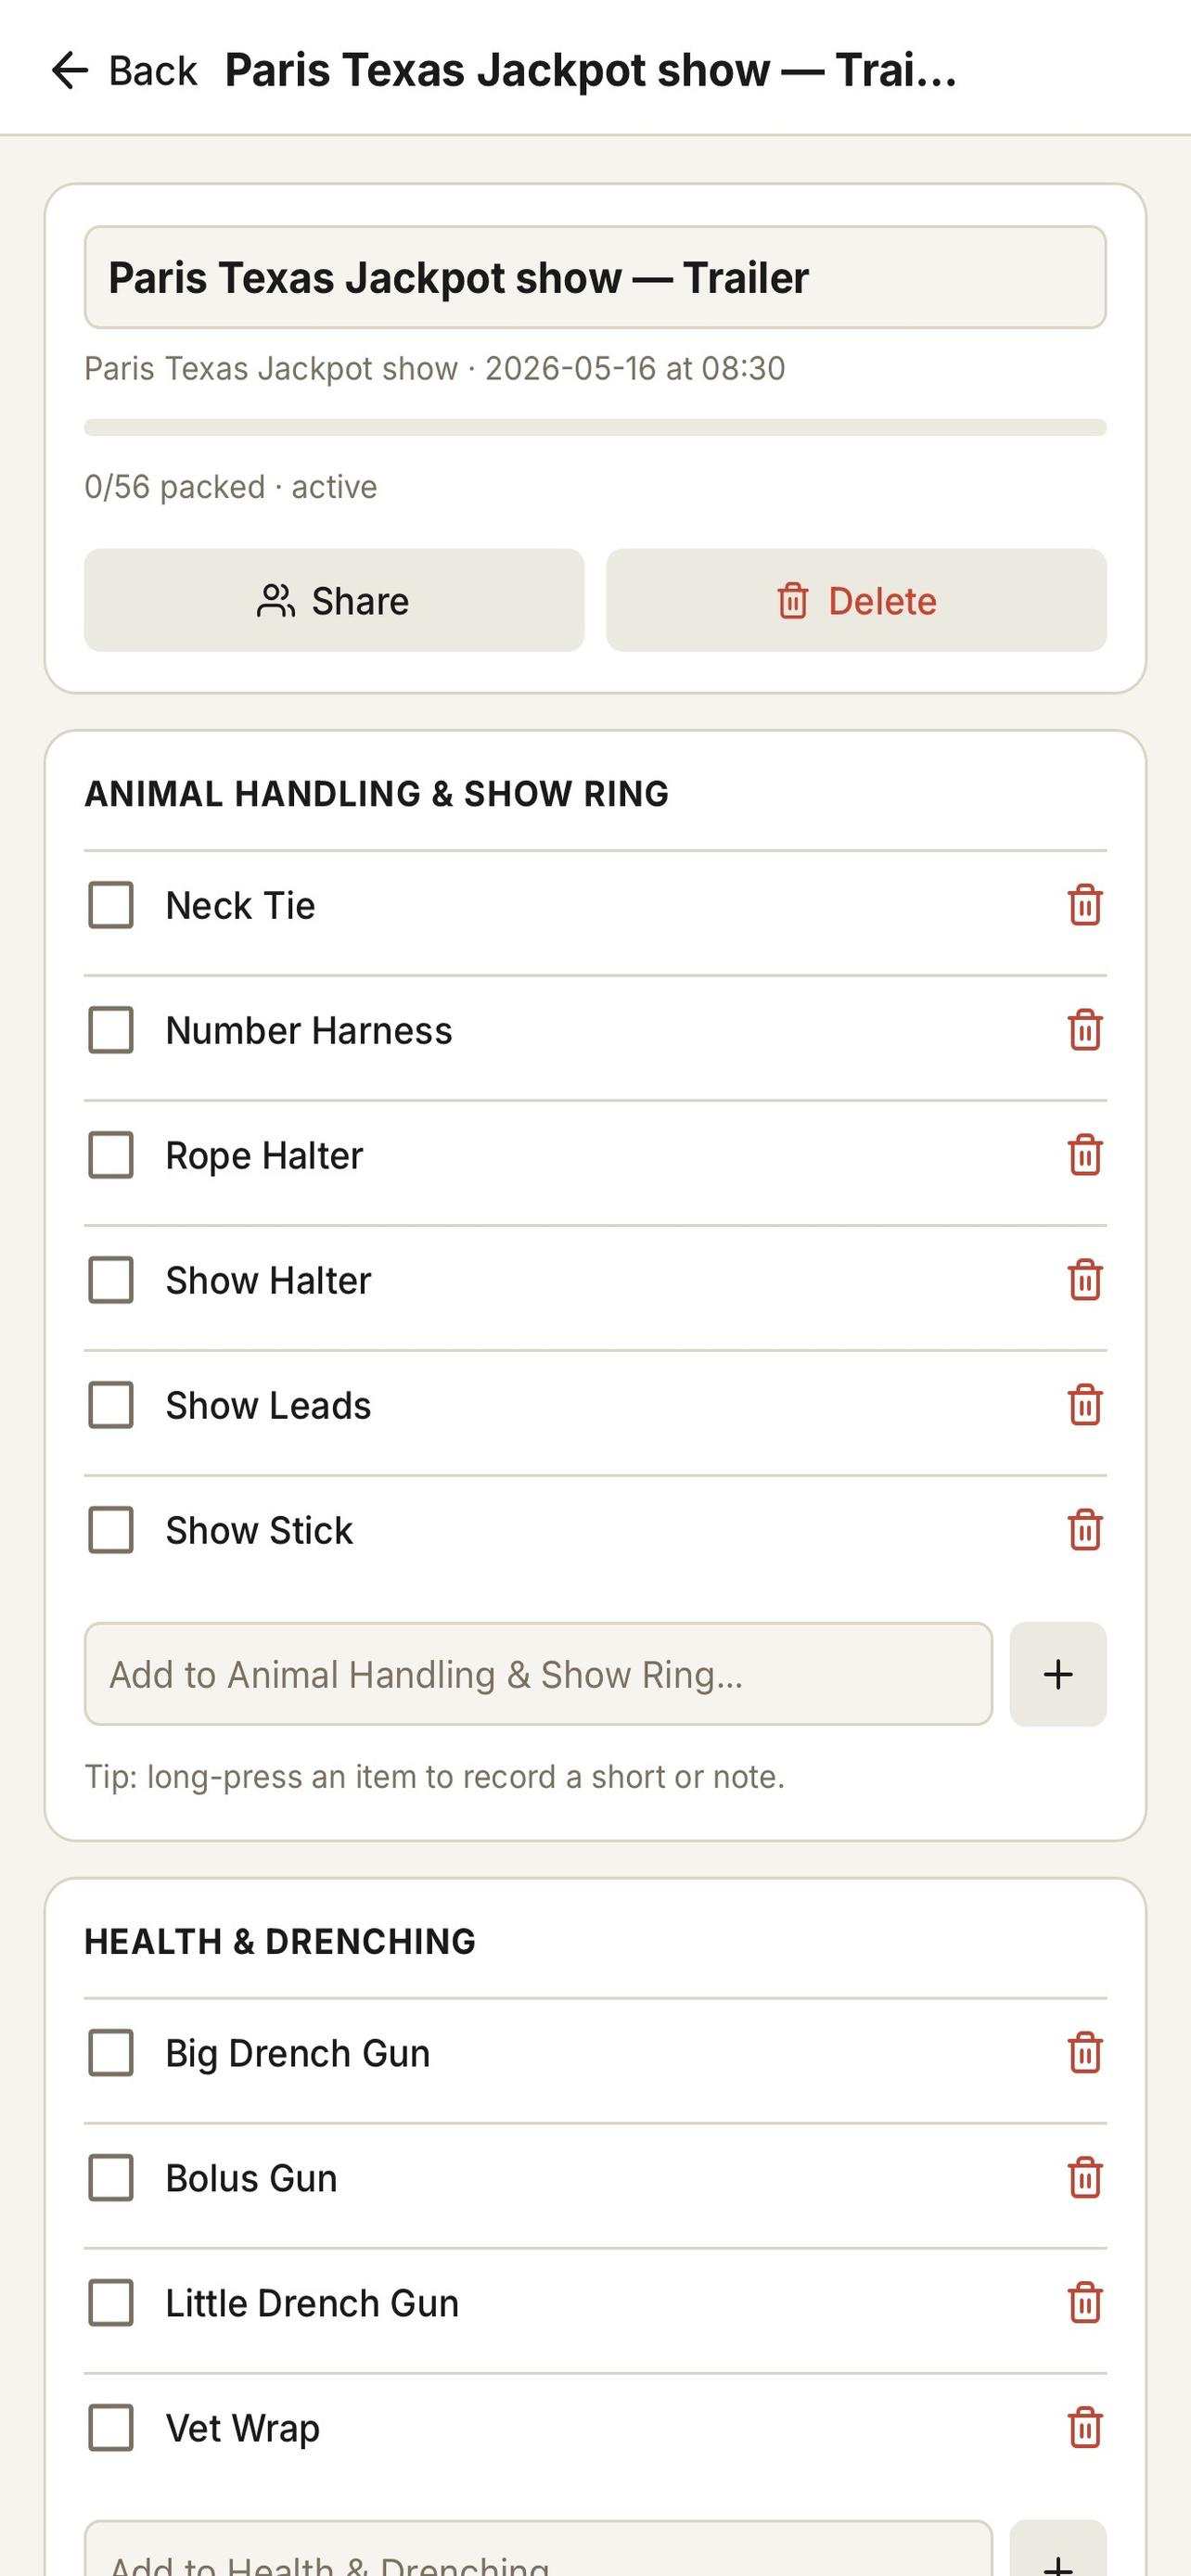Remove Bolus Gun via trash icon
Screen dimensions: 1191x2576
pos(1085,2179)
